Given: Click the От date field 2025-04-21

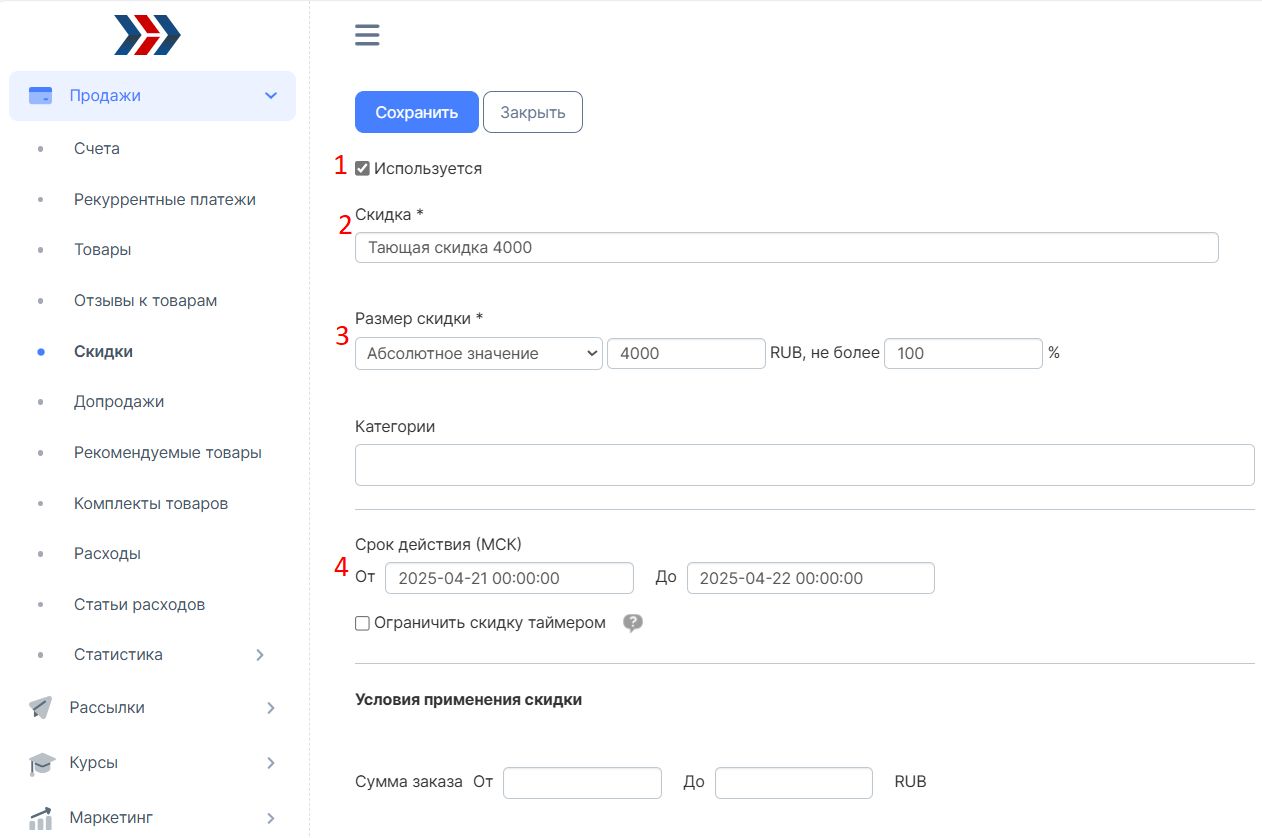Looking at the screenshot, I should click(x=509, y=578).
